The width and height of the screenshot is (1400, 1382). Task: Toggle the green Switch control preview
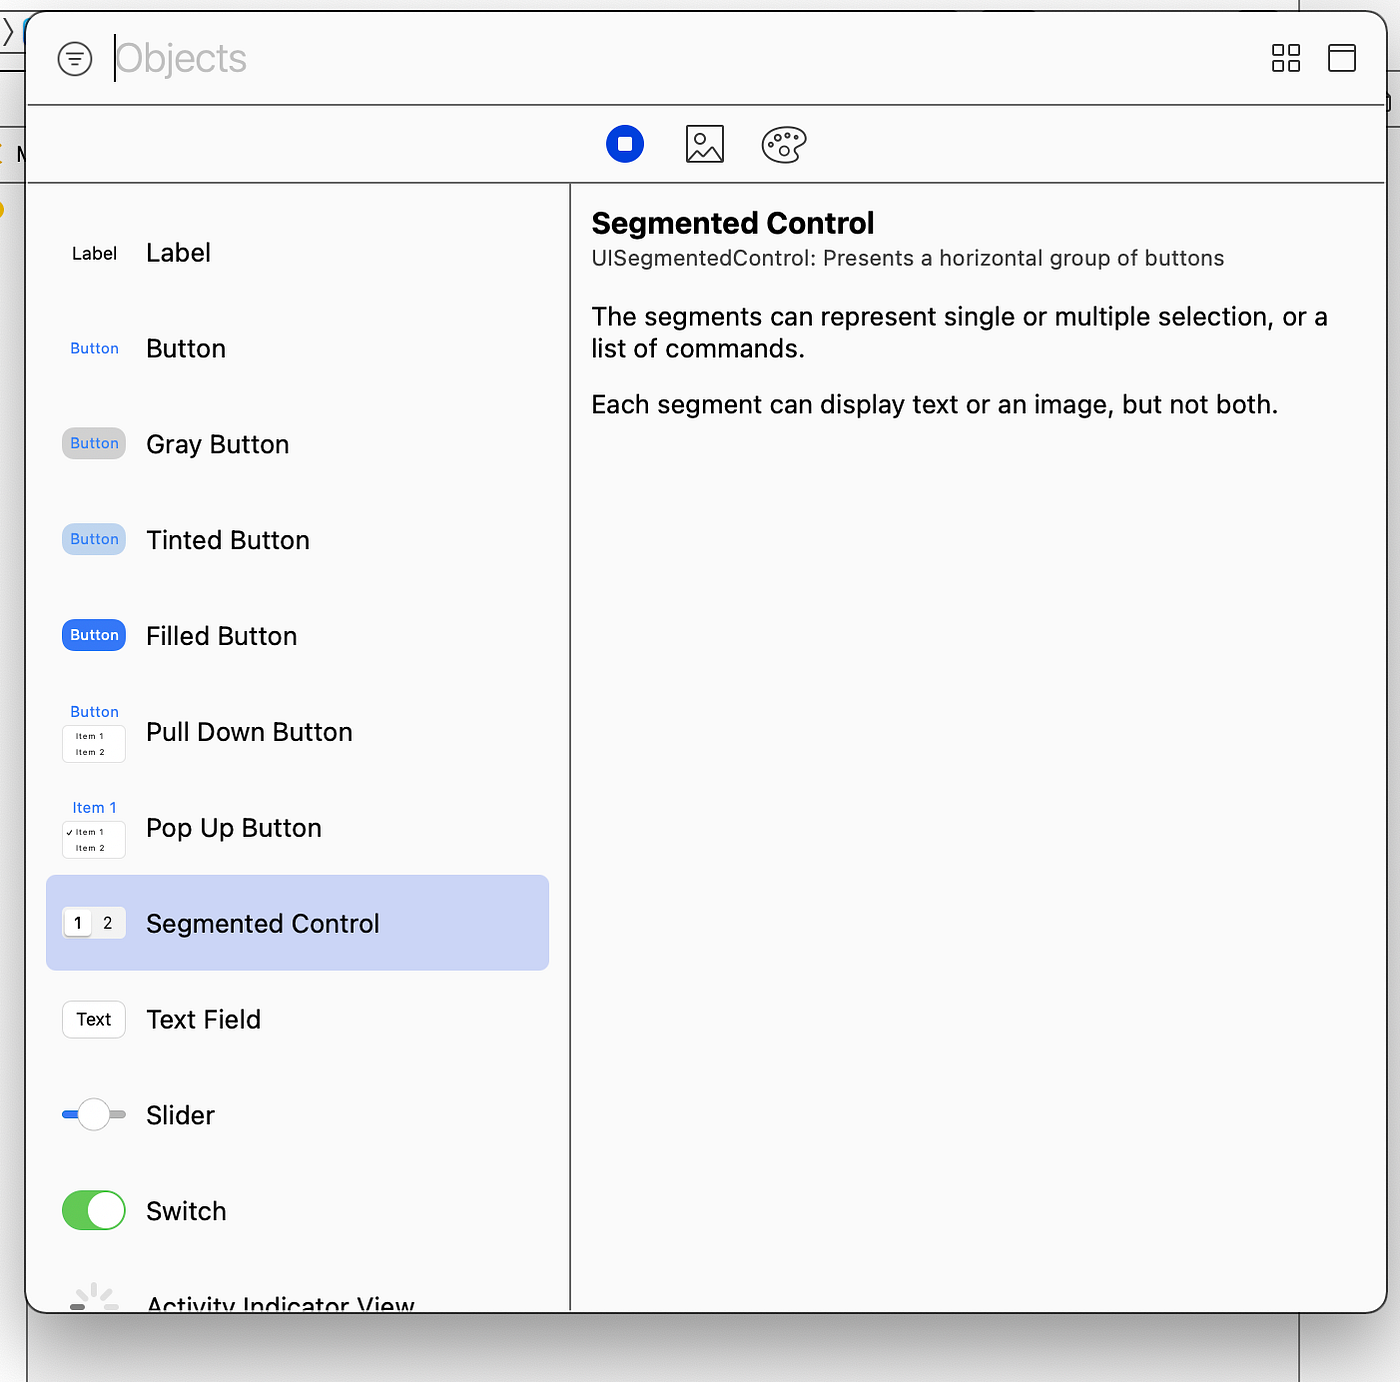click(93, 1210)
